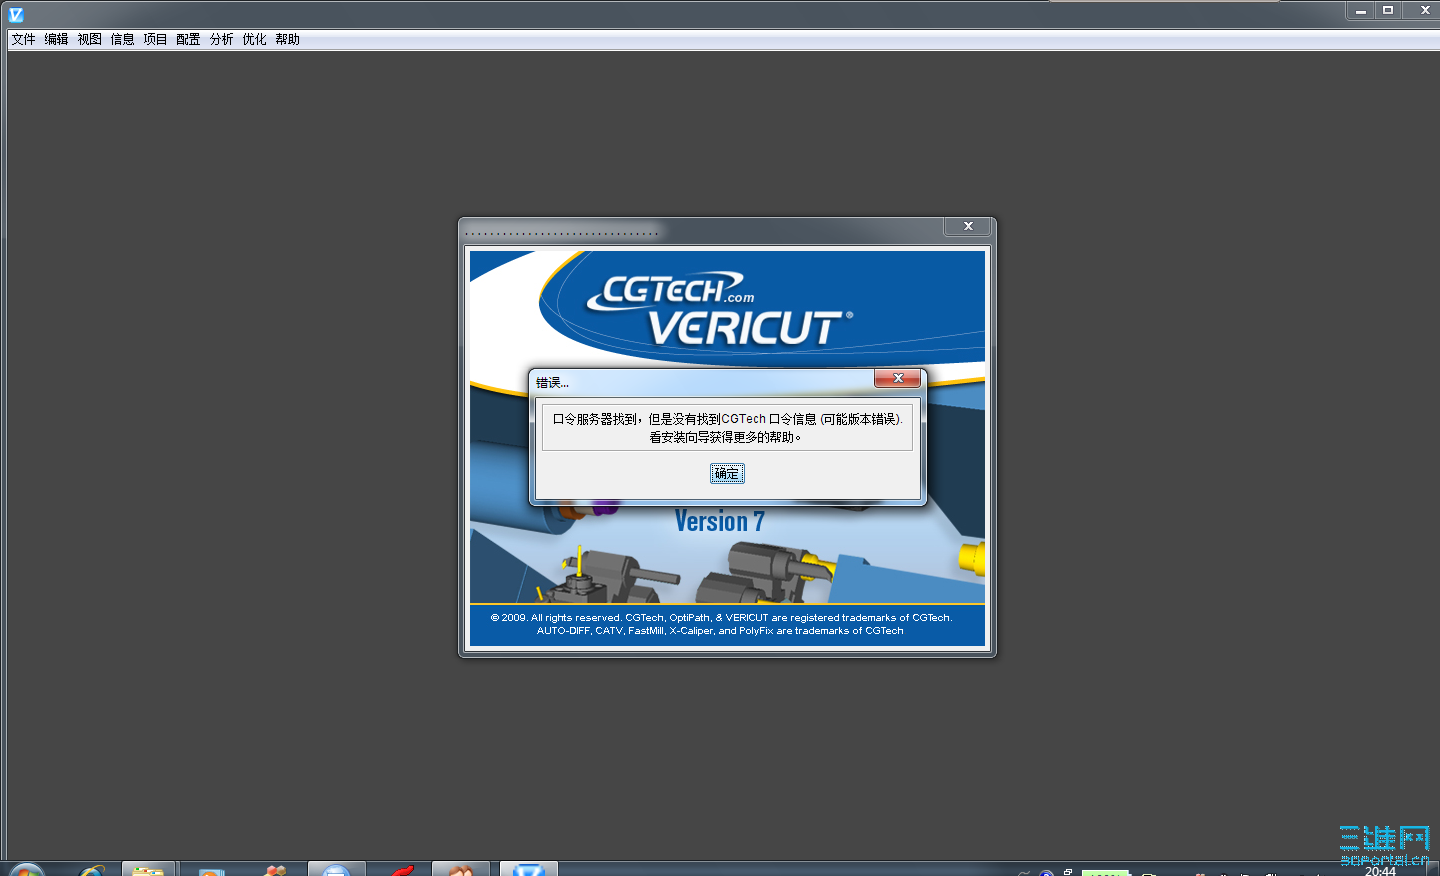Viewport: 1440px width, 876px height.
Task: Open Windows Explorer folder in the taskbar
Action: pos(148,869)
